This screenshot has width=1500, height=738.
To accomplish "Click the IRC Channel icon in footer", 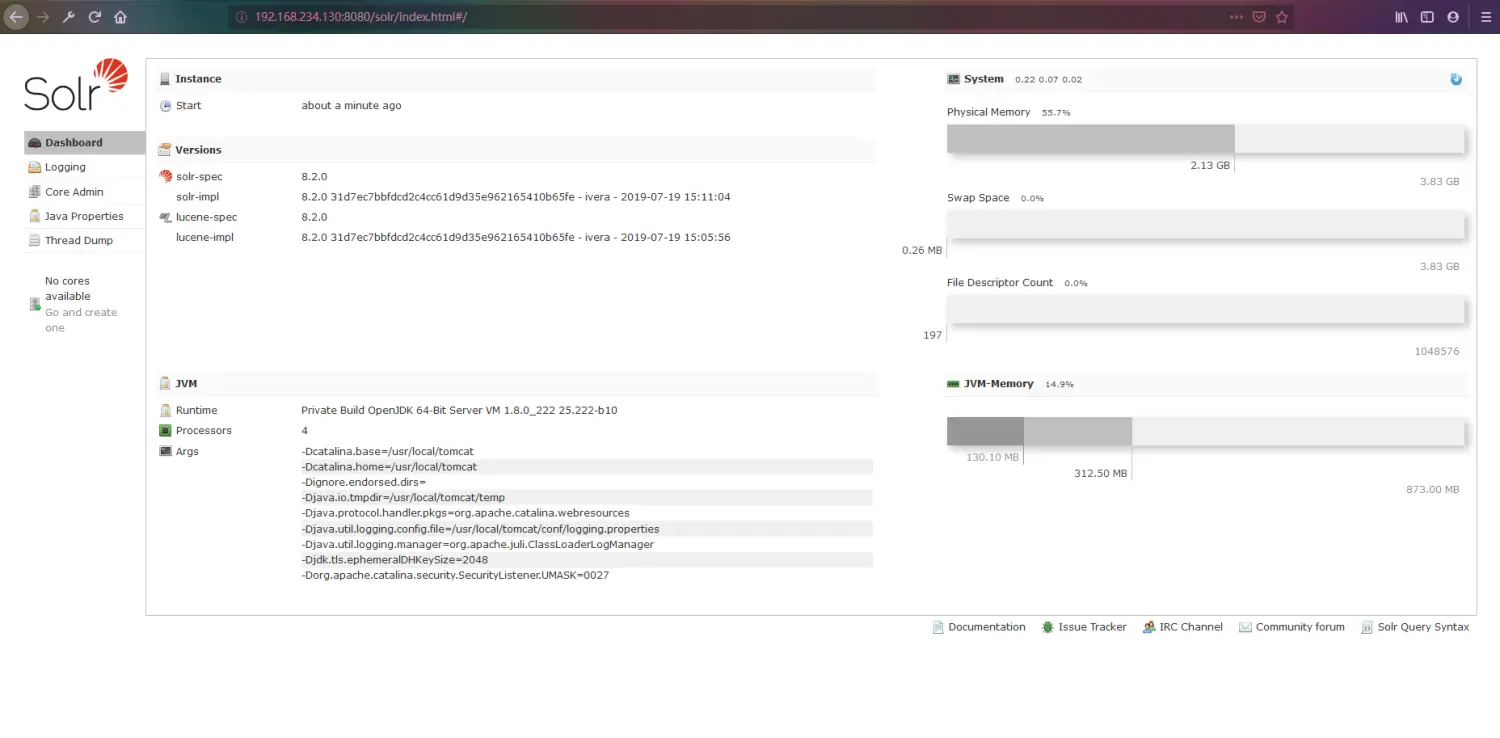I will [x=1148, y=627].
